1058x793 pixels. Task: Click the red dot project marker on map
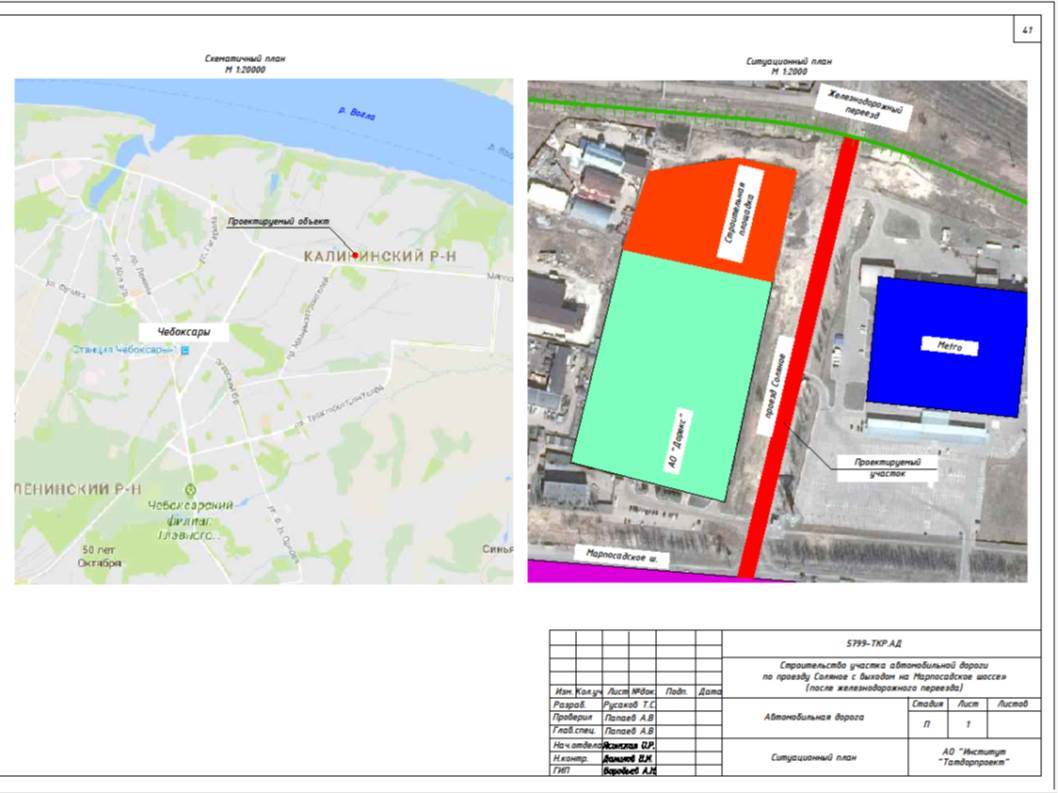tap(355, 255)
